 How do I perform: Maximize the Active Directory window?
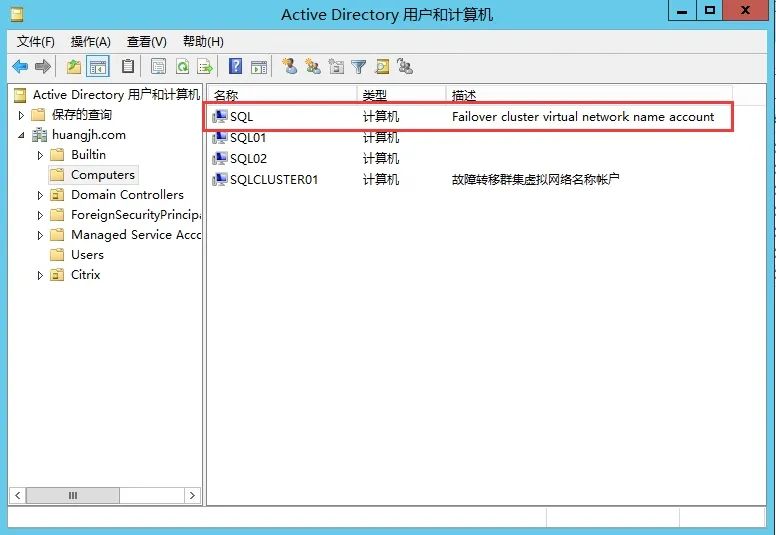coord(710,10)
